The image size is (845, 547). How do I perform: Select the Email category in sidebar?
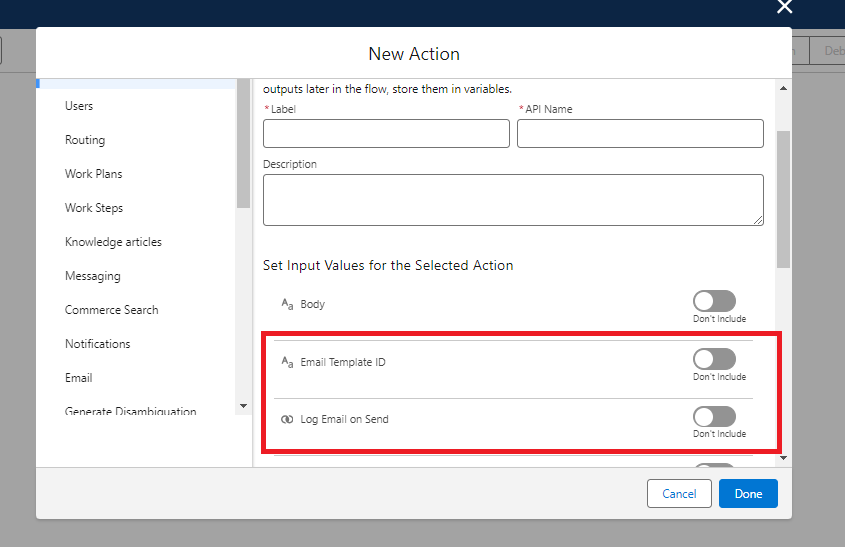(x=79, y=378)
